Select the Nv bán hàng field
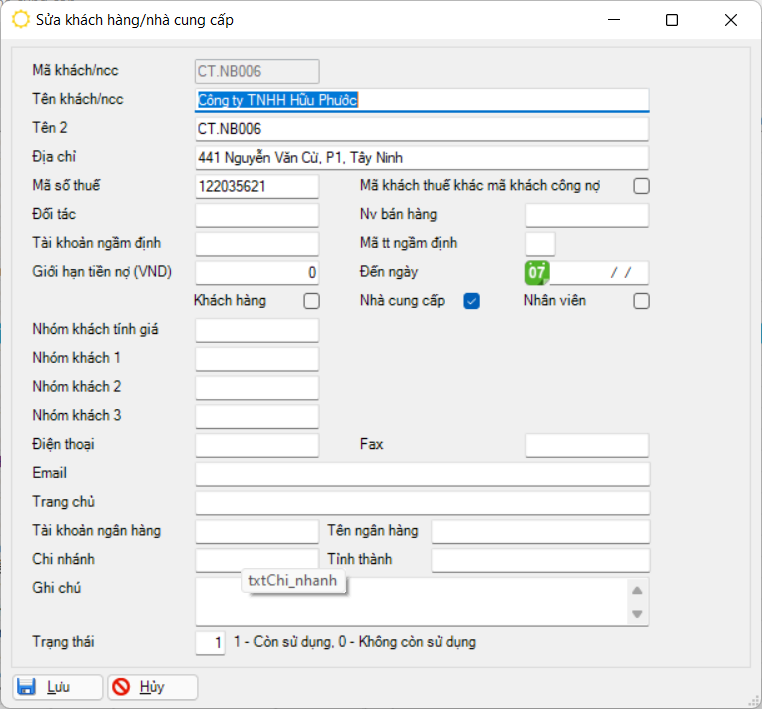The image size is (762, 709). [587, 215]
